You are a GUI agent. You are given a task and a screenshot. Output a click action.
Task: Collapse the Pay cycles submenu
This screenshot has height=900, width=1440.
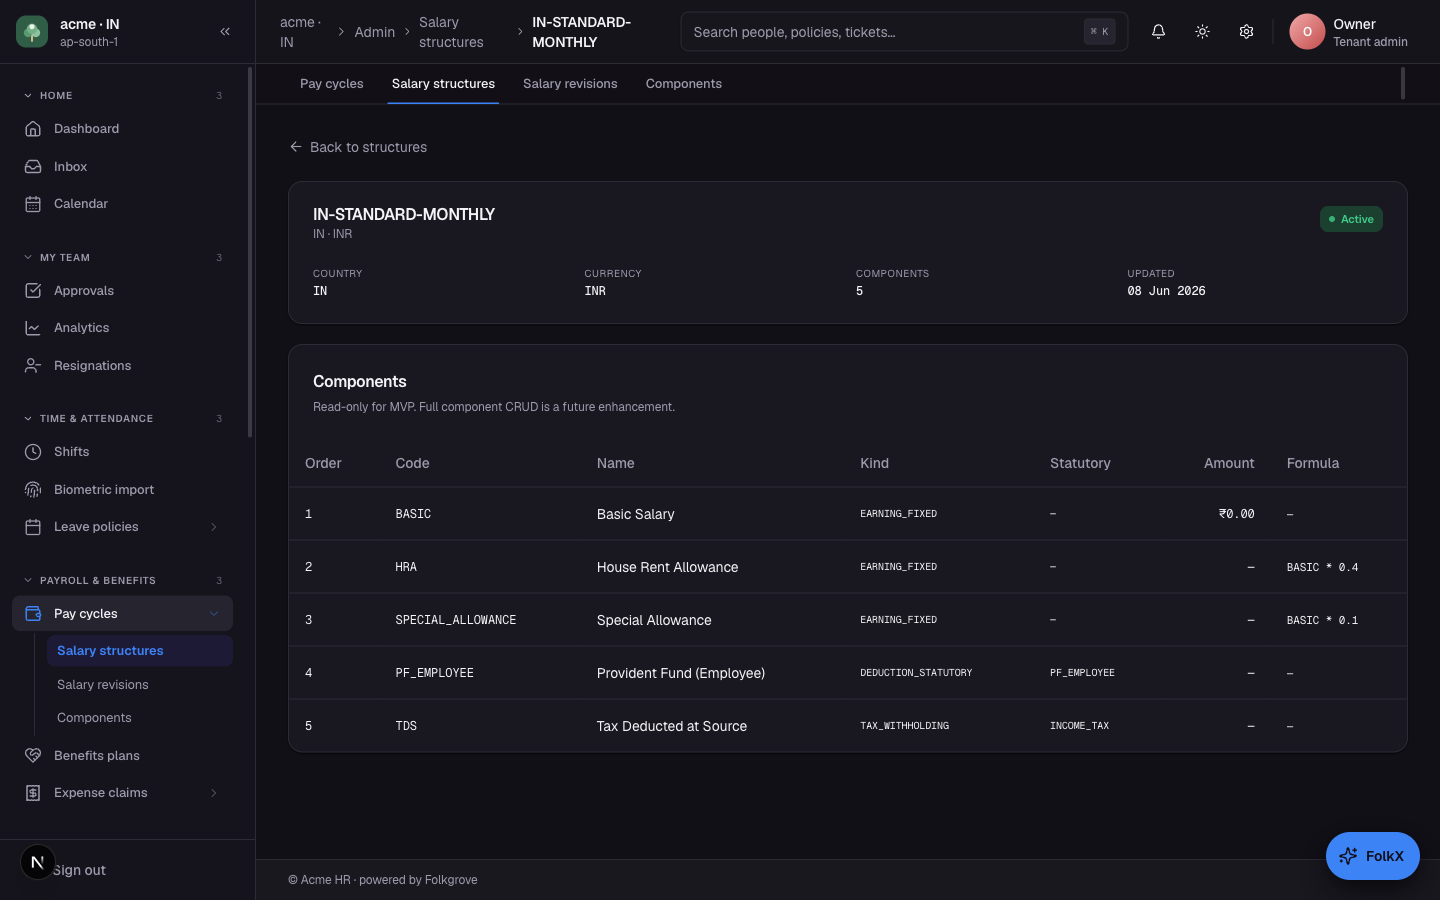click(214, 614)
